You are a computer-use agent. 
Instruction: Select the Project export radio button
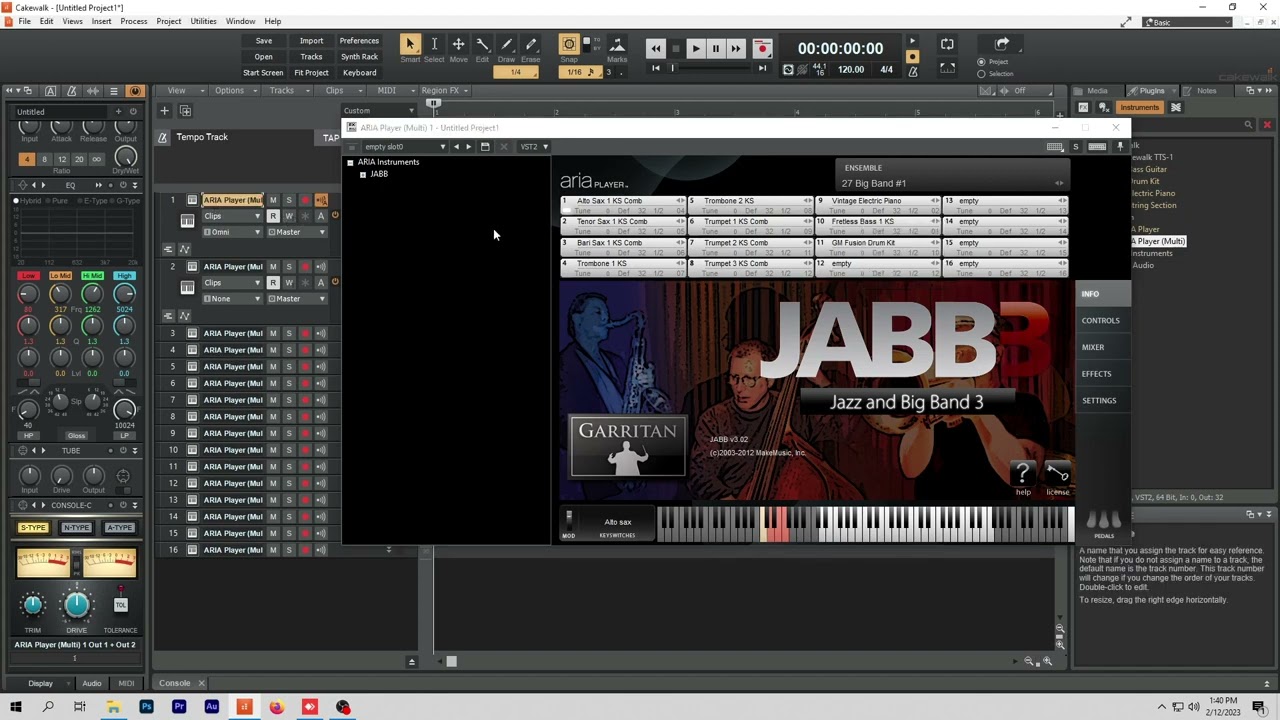(x=981, y=62)
